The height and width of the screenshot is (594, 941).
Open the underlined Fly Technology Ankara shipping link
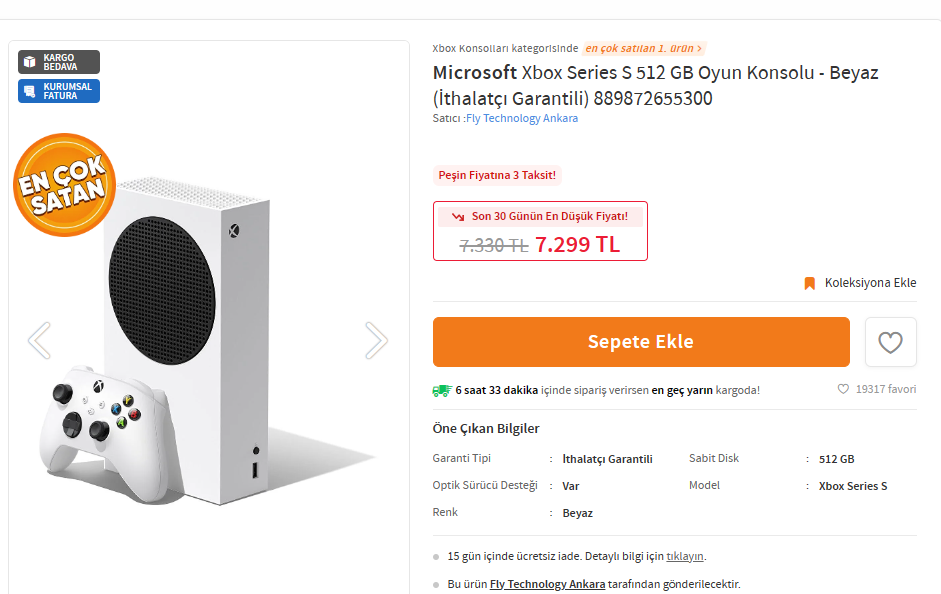547,584
